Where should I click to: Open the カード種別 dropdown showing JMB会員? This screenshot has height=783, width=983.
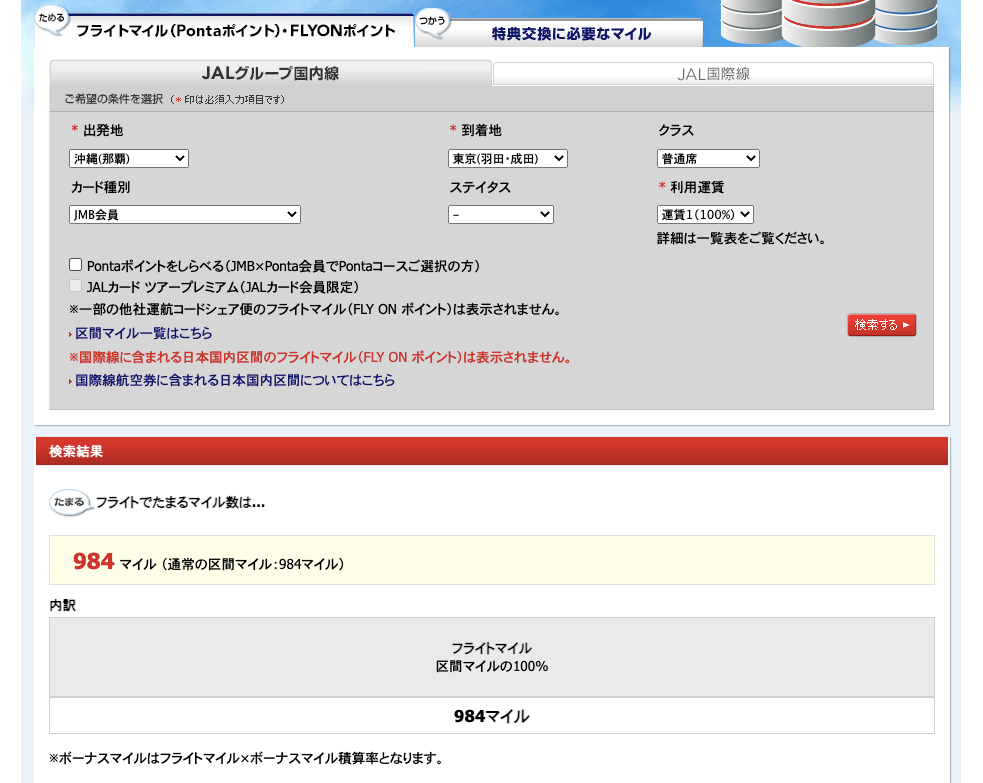(x=185, y=214)
